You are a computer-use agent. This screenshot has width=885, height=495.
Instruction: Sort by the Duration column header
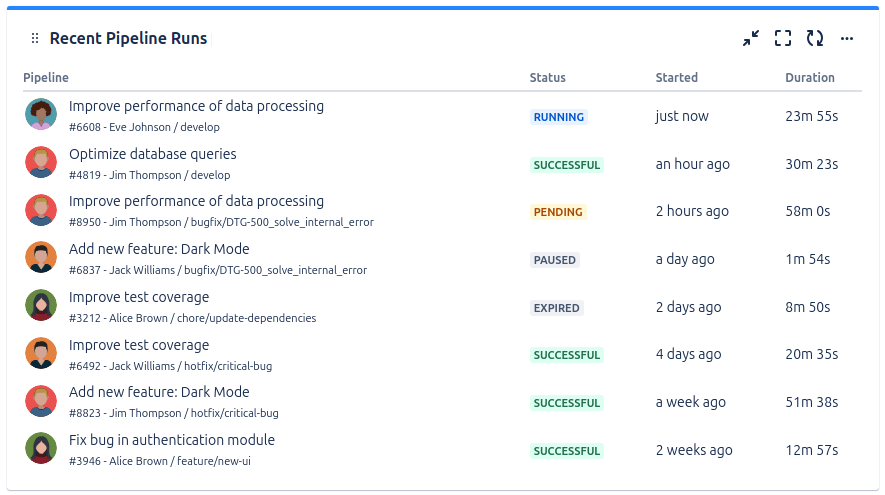(x=810, y=78)
